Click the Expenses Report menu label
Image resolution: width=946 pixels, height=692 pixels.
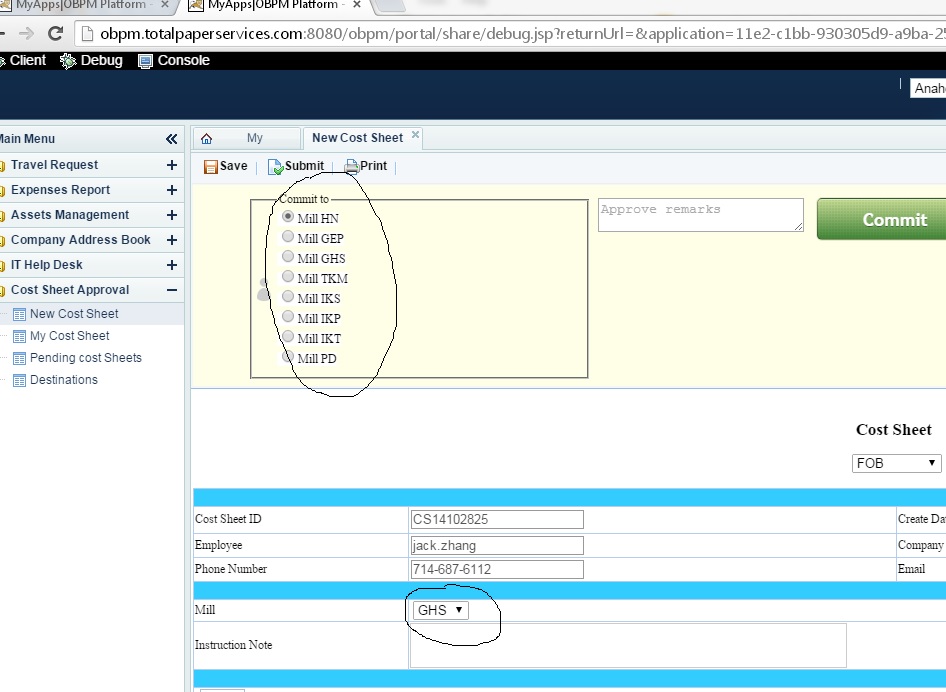(x=60, y=189)
